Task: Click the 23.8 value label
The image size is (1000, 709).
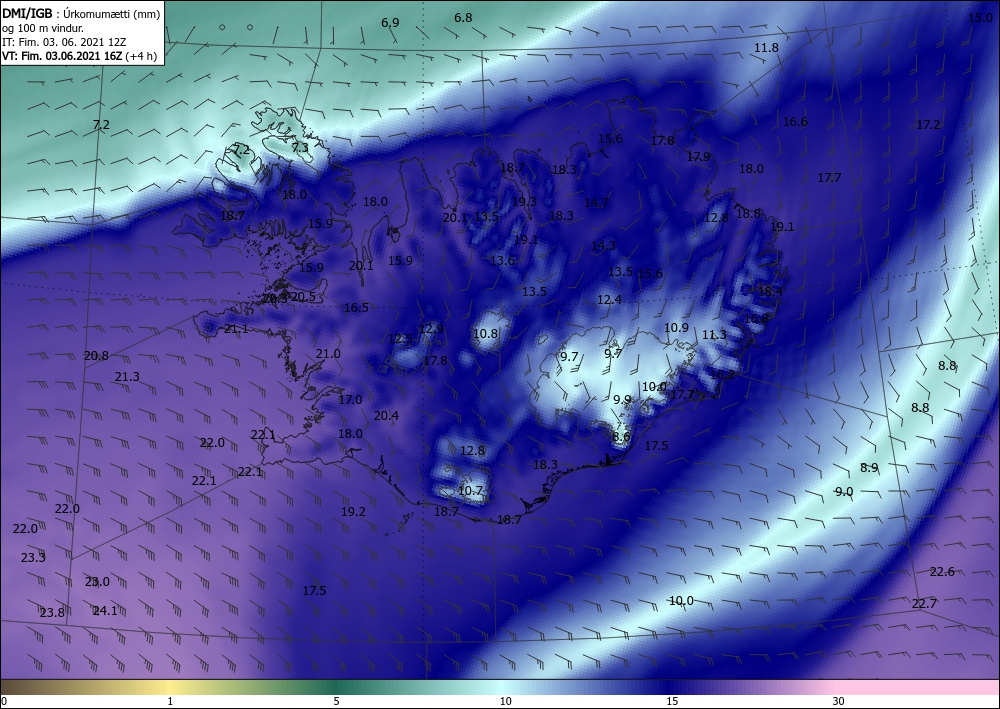Action: 52,613
